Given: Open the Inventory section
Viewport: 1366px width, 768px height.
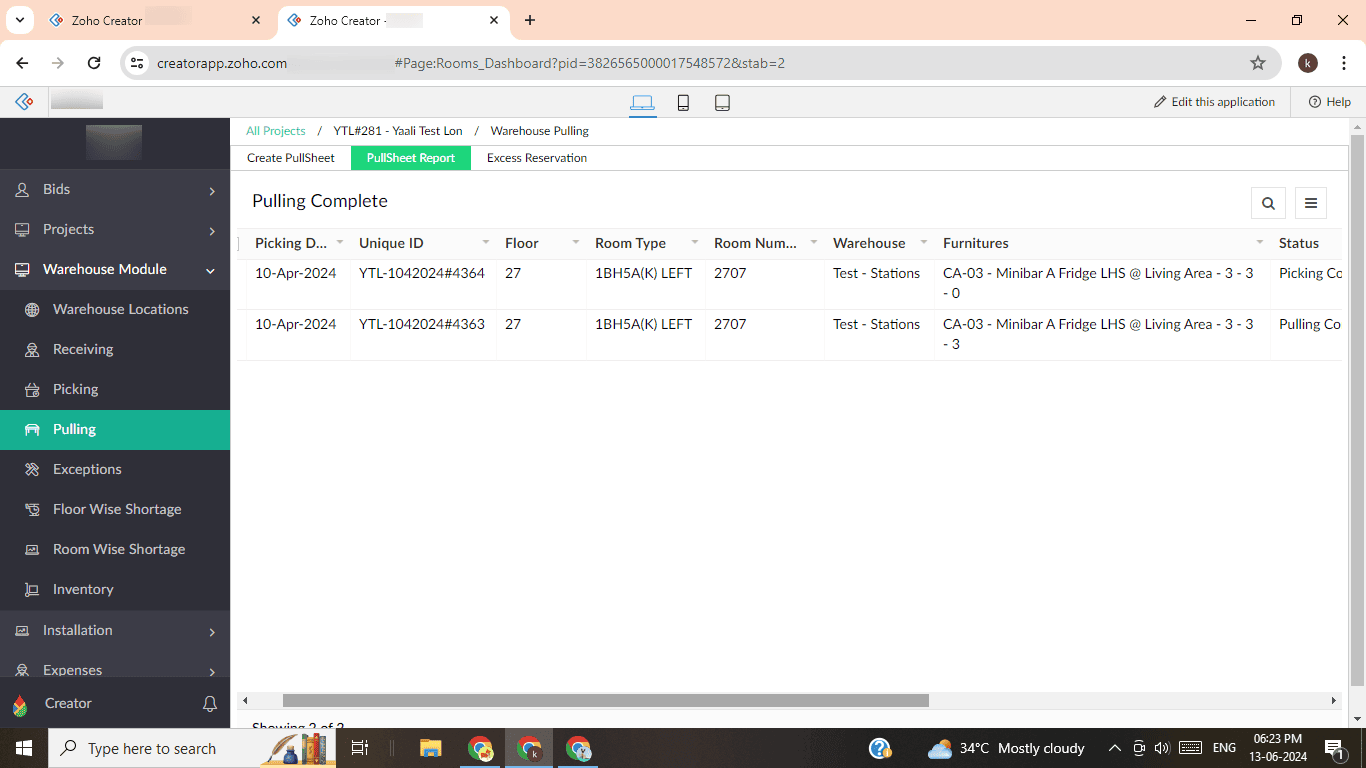Looking at the screenshot, I should tap(84, 589).
